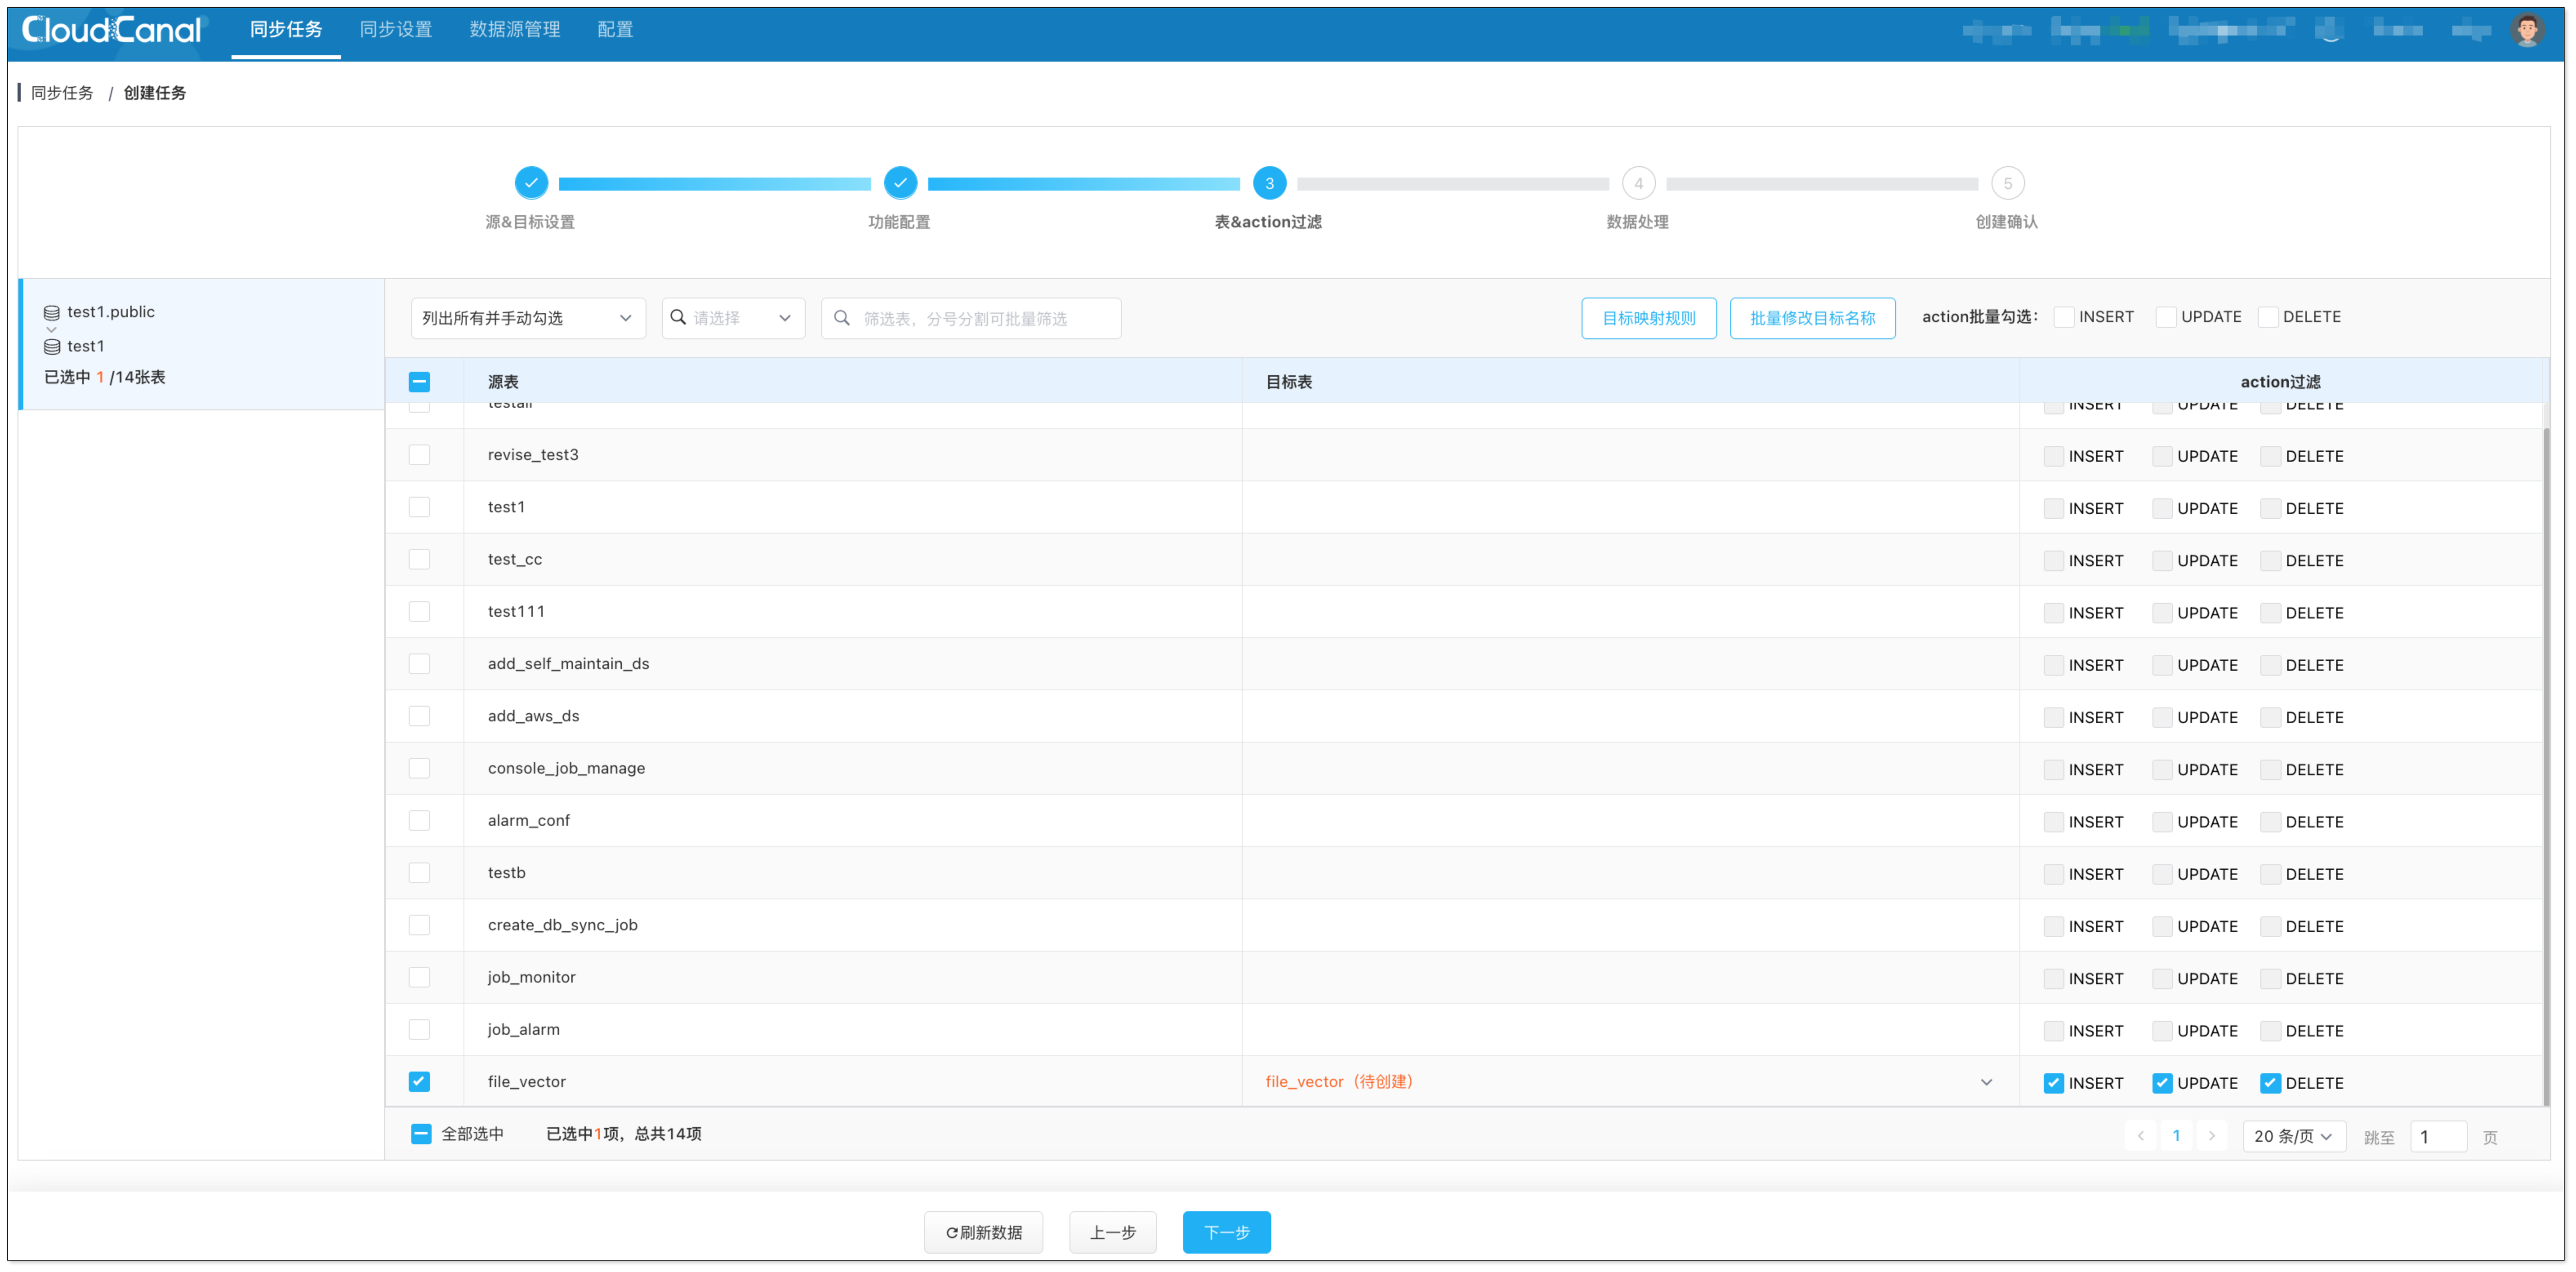The width and height of the screenshot is (2576, 1272).
Task: Check the revise_test3 row checkbox
Action: (419, 455)
